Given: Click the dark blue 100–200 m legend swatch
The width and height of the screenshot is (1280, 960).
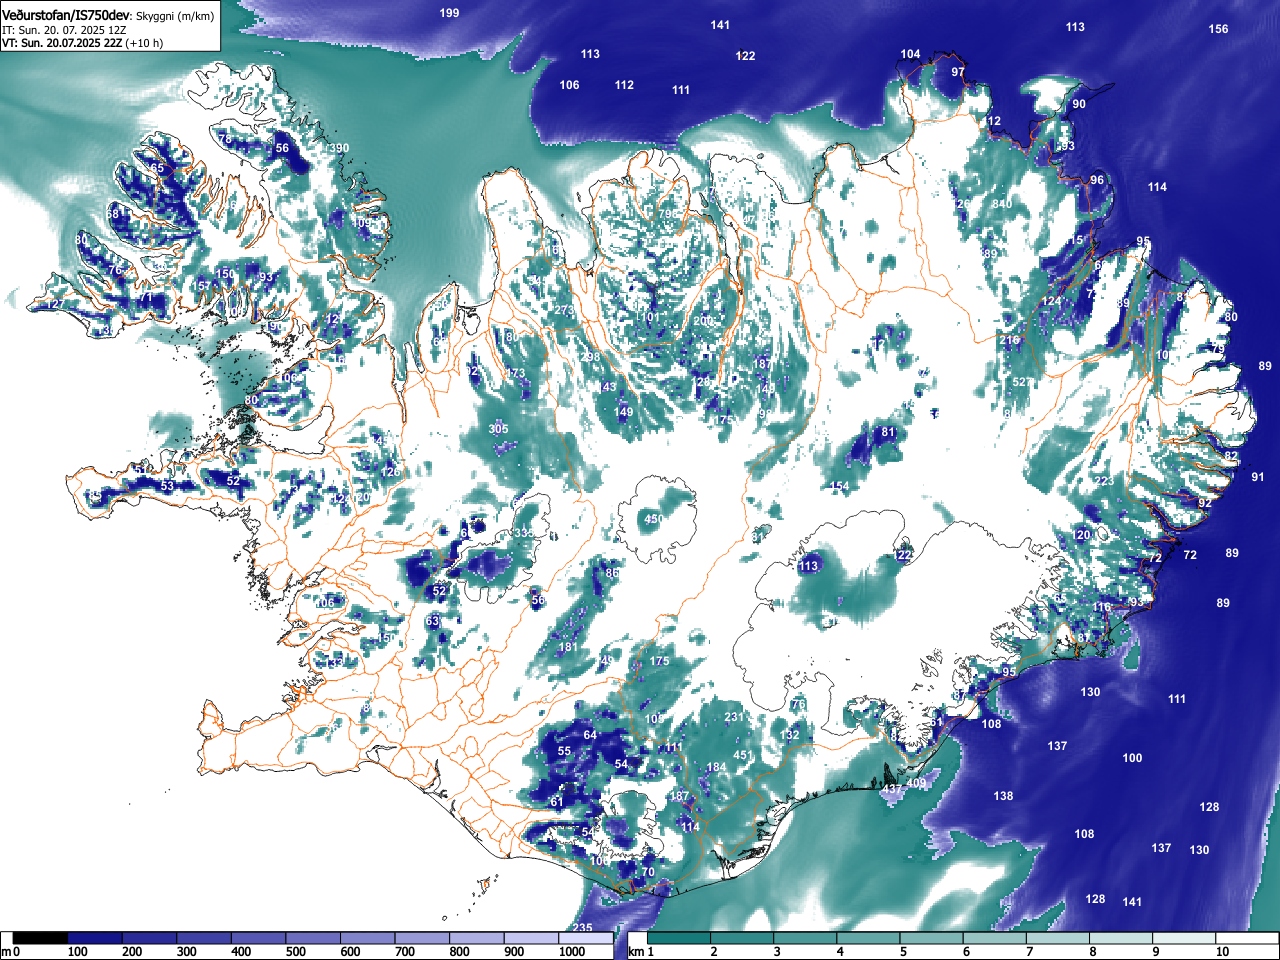Looking at the screenshot, I should pyautogui.click(x=95, y=938).
